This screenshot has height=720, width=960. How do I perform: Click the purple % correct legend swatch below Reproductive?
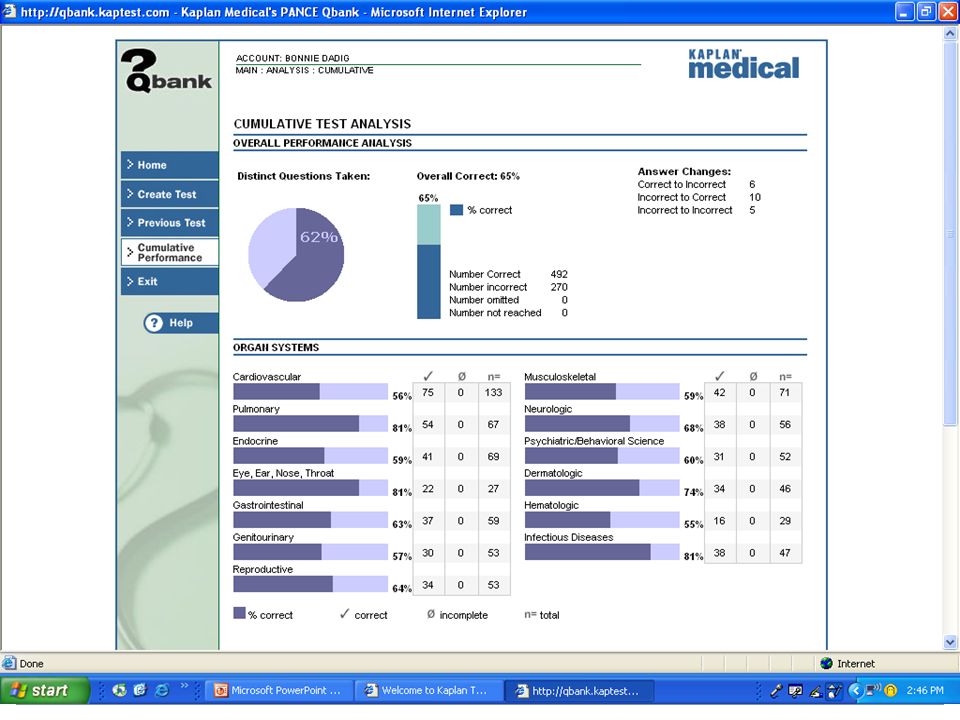click(x=239, y=613)
